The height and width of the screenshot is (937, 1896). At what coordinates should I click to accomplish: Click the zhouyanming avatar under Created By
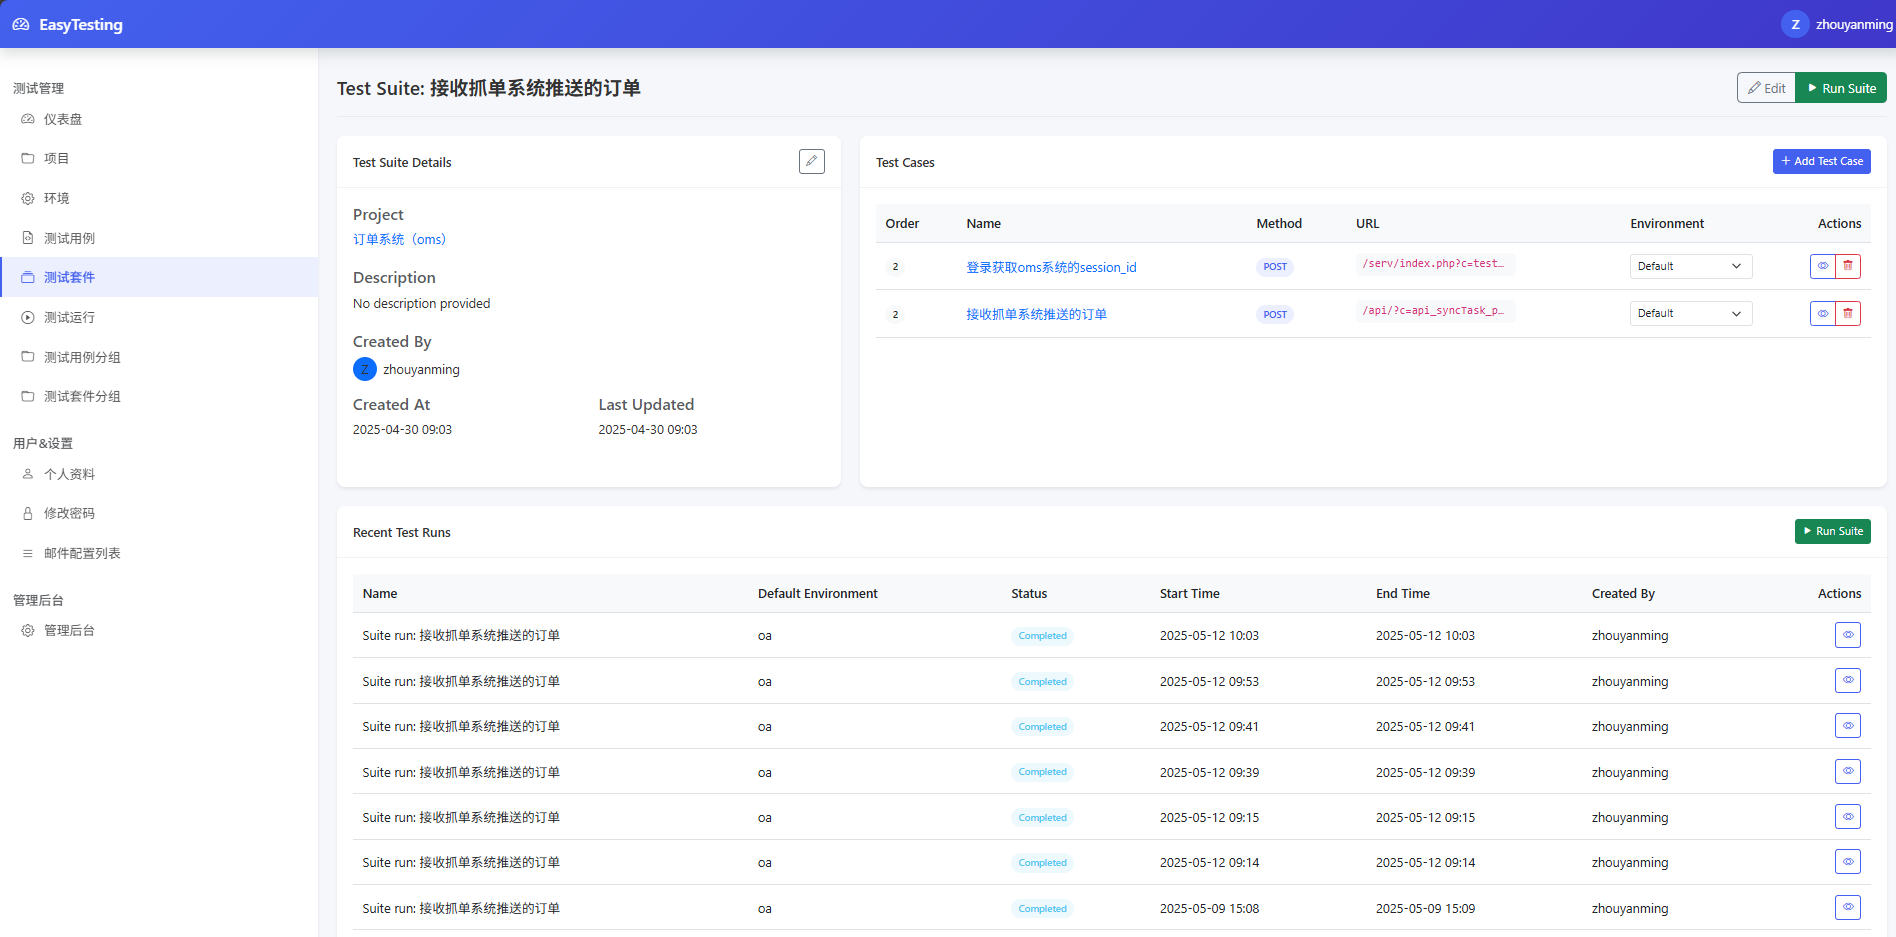[365, 369]
